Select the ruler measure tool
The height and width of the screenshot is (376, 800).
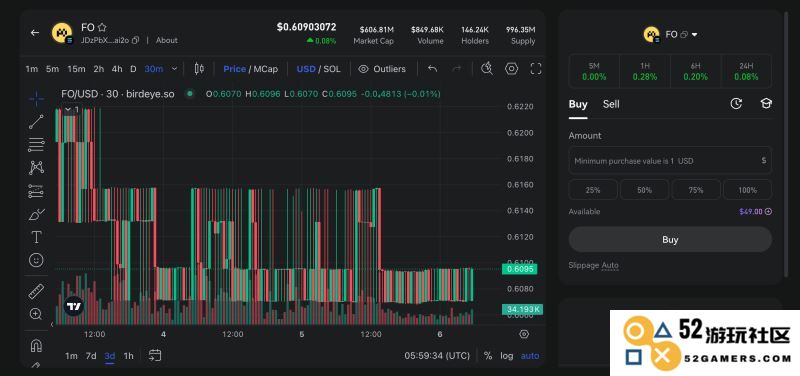pos(36,291)
